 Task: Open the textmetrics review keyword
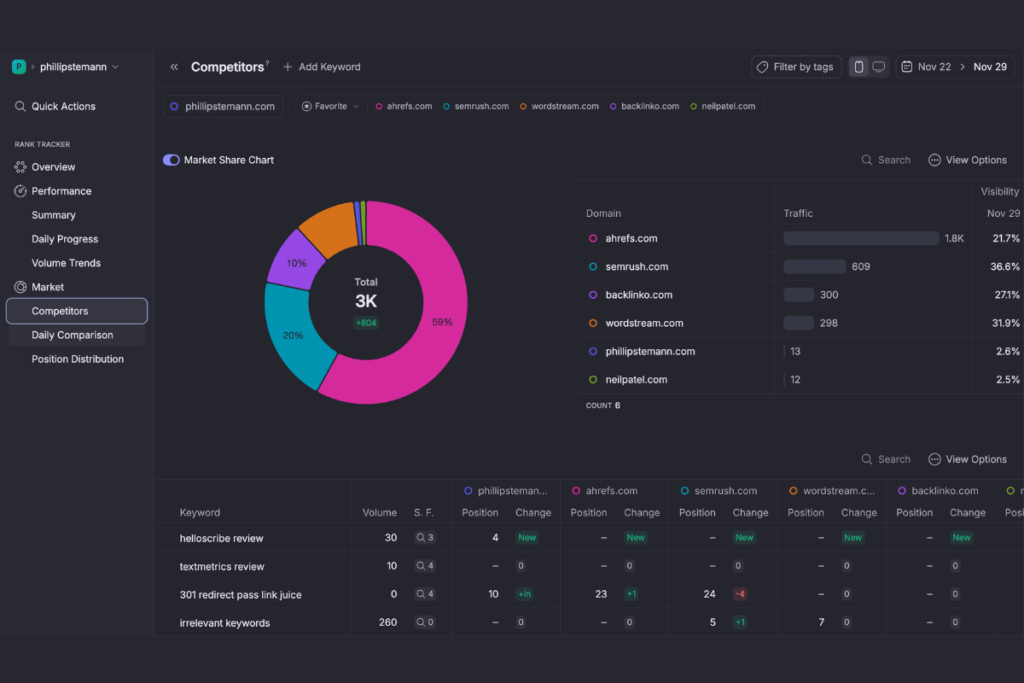point(221,566)
